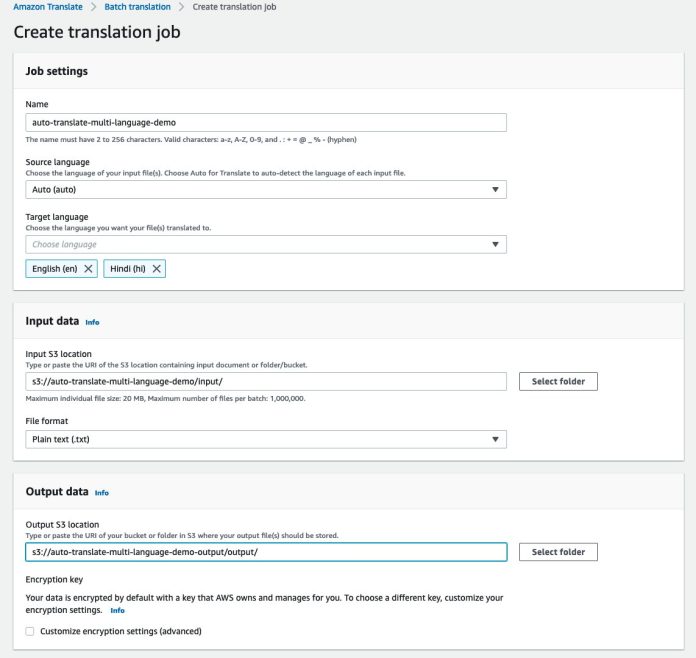Click into the job Name field

pos(266,123)
